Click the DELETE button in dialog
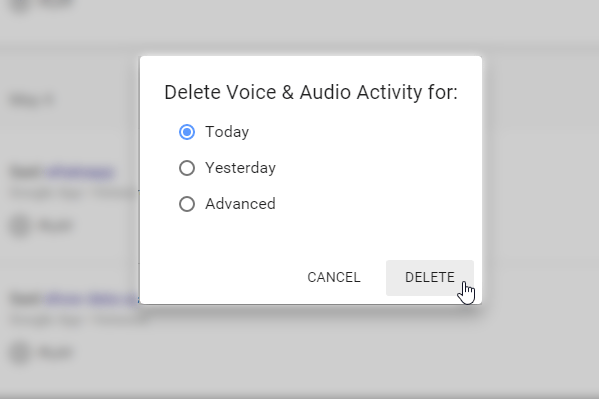The image size is (599, 399). pos(430,277)
